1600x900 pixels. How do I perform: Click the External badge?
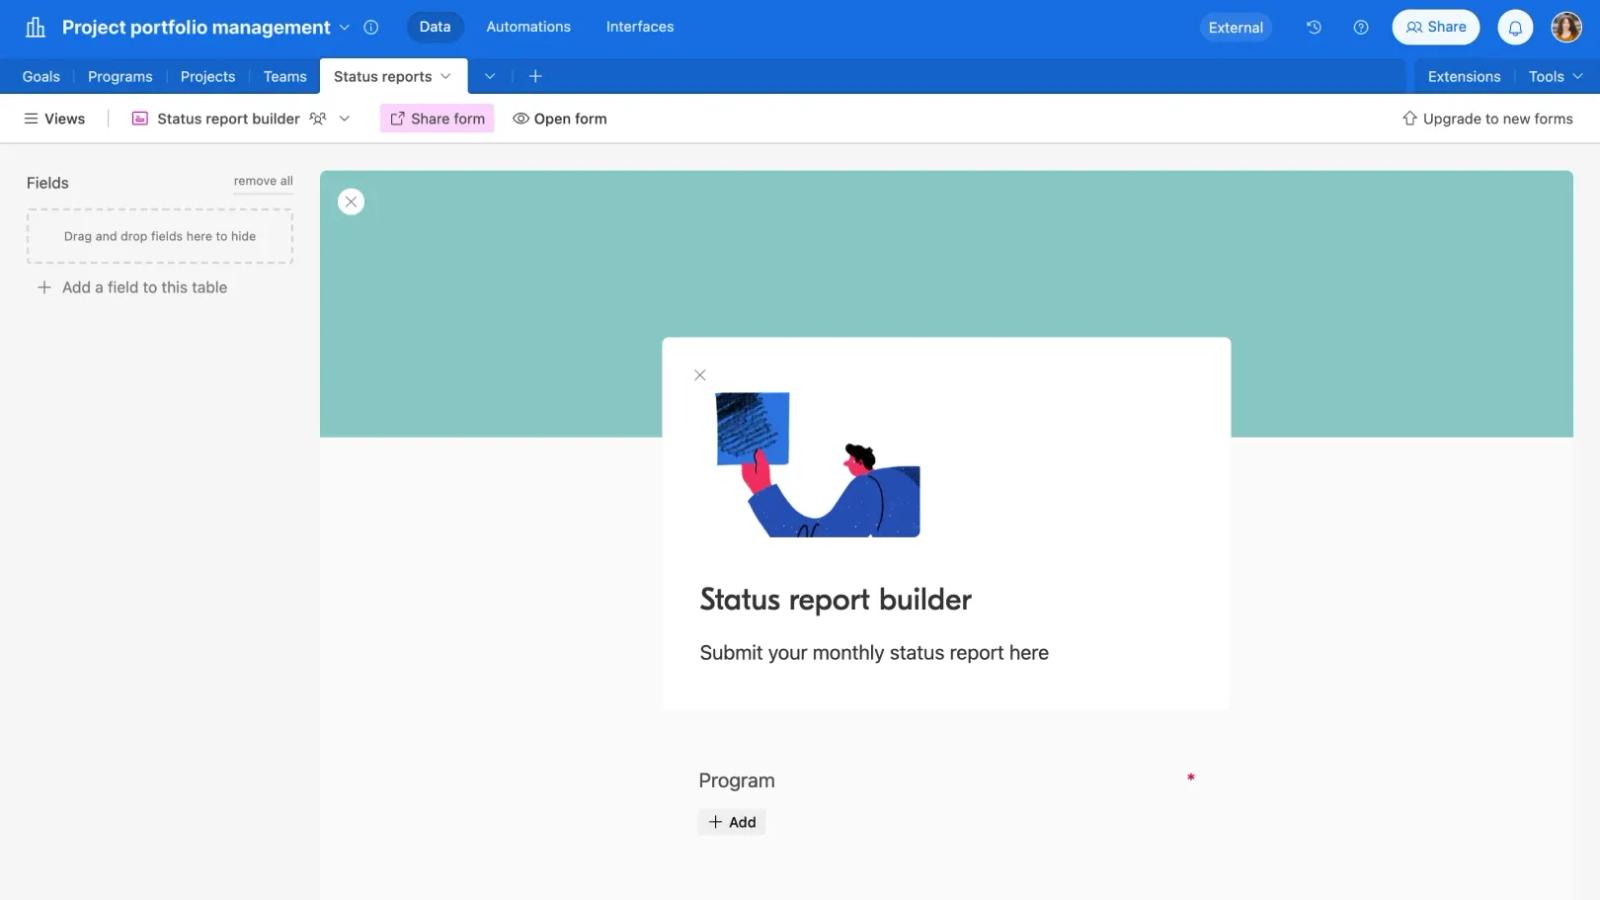click(x=1235, y=27)
